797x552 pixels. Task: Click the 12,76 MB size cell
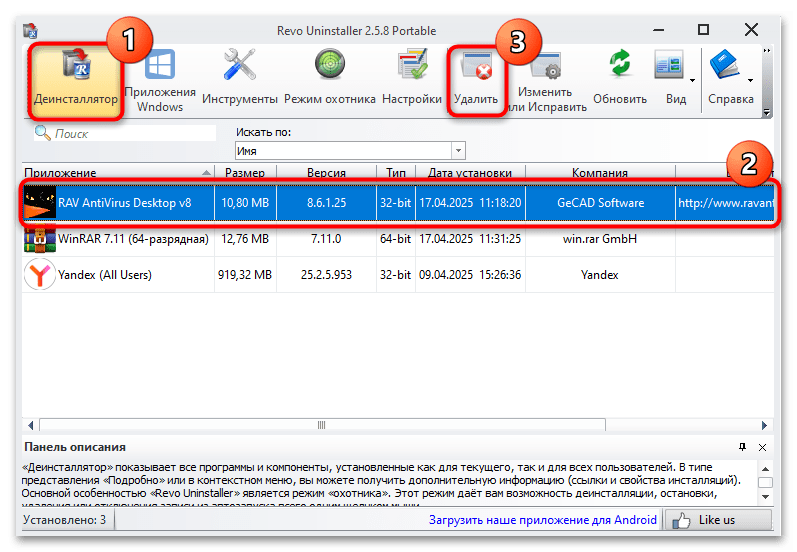245,238
